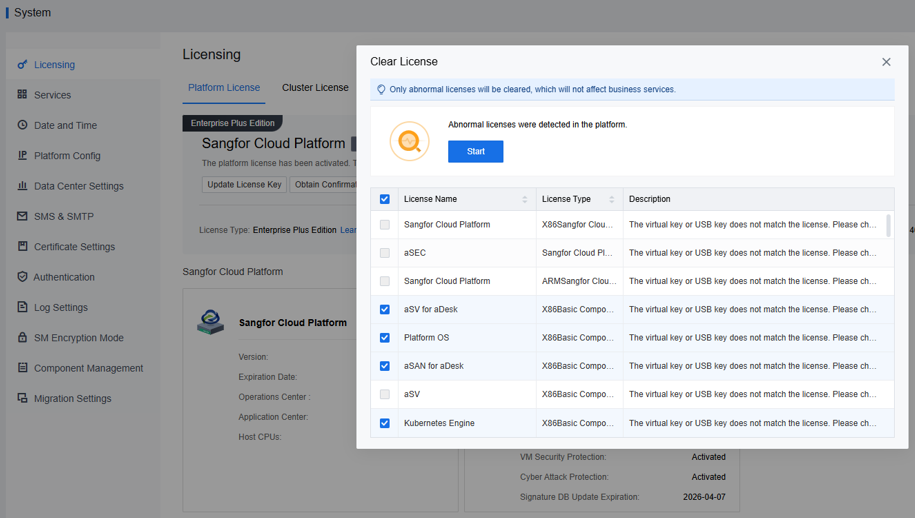Click the Sangfor Cloud Platform product icon
915x518 pixels.
pos(211,322)
